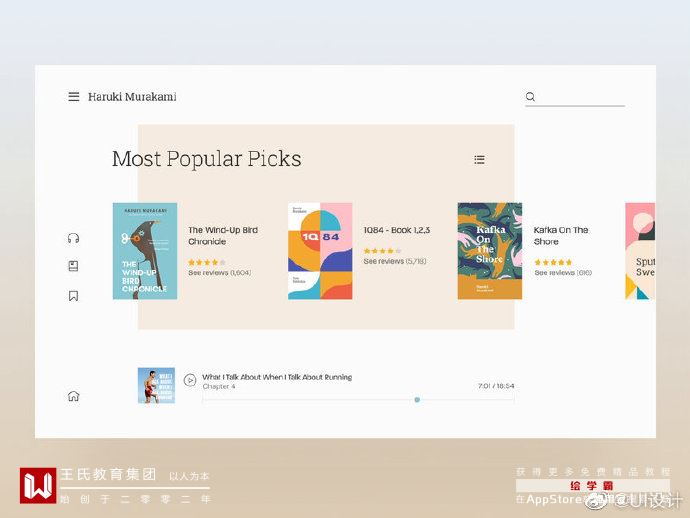See reviews for Kafka On The Shore
This screenshot has height=518, width=690.
click(562, 273)
